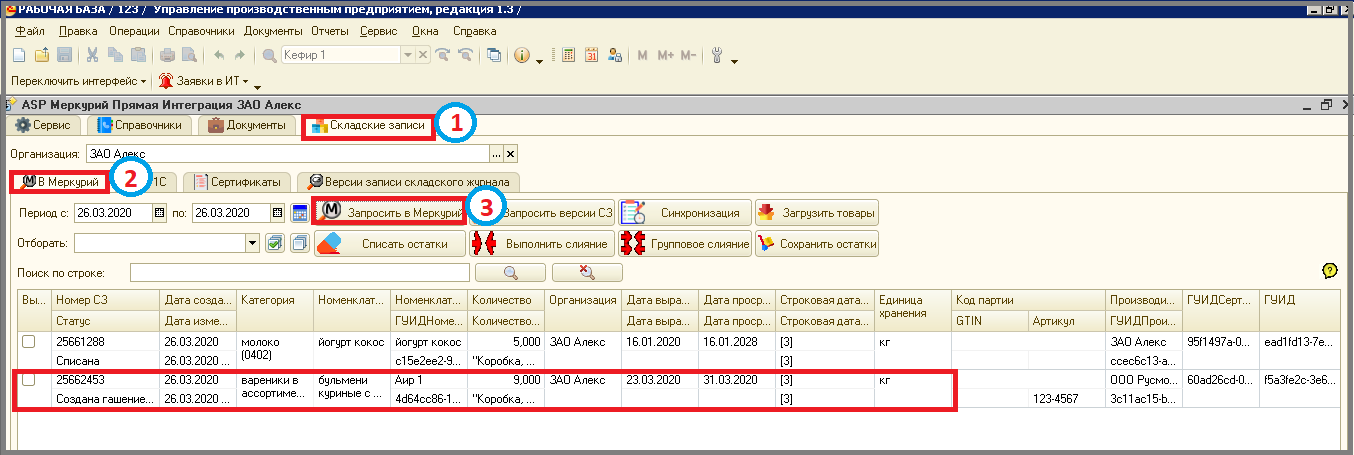This screenshot has height=455, width=1354.
Task: Click the Find previous icon in toolbar
Action: click(465, 56)
